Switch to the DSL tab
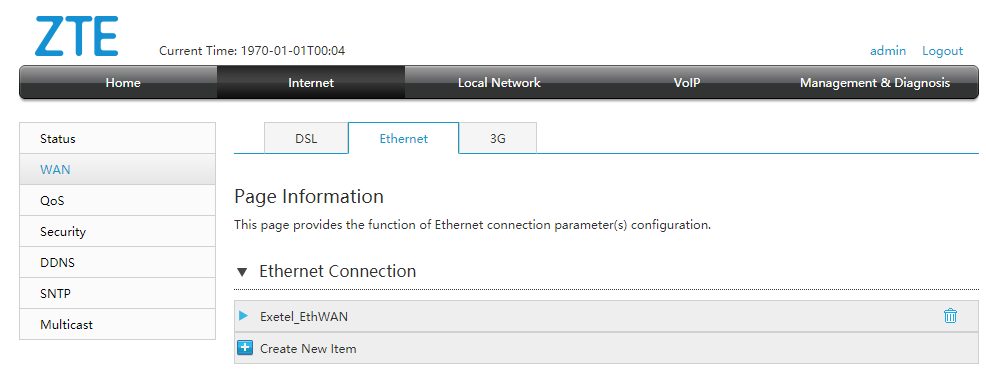 pos(306,139)
